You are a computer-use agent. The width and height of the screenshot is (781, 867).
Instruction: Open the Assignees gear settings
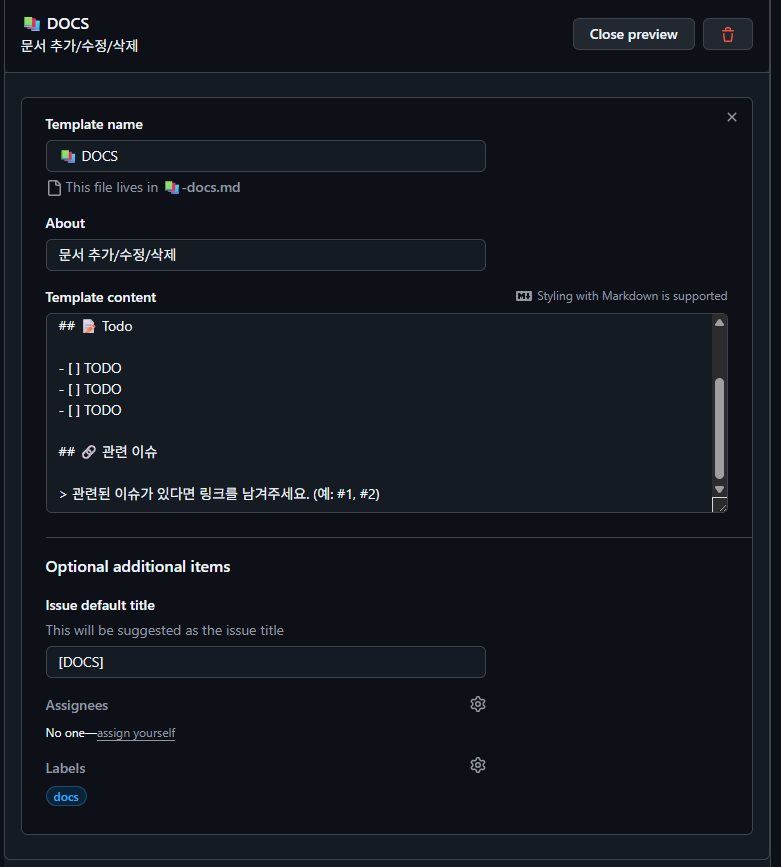478,704
